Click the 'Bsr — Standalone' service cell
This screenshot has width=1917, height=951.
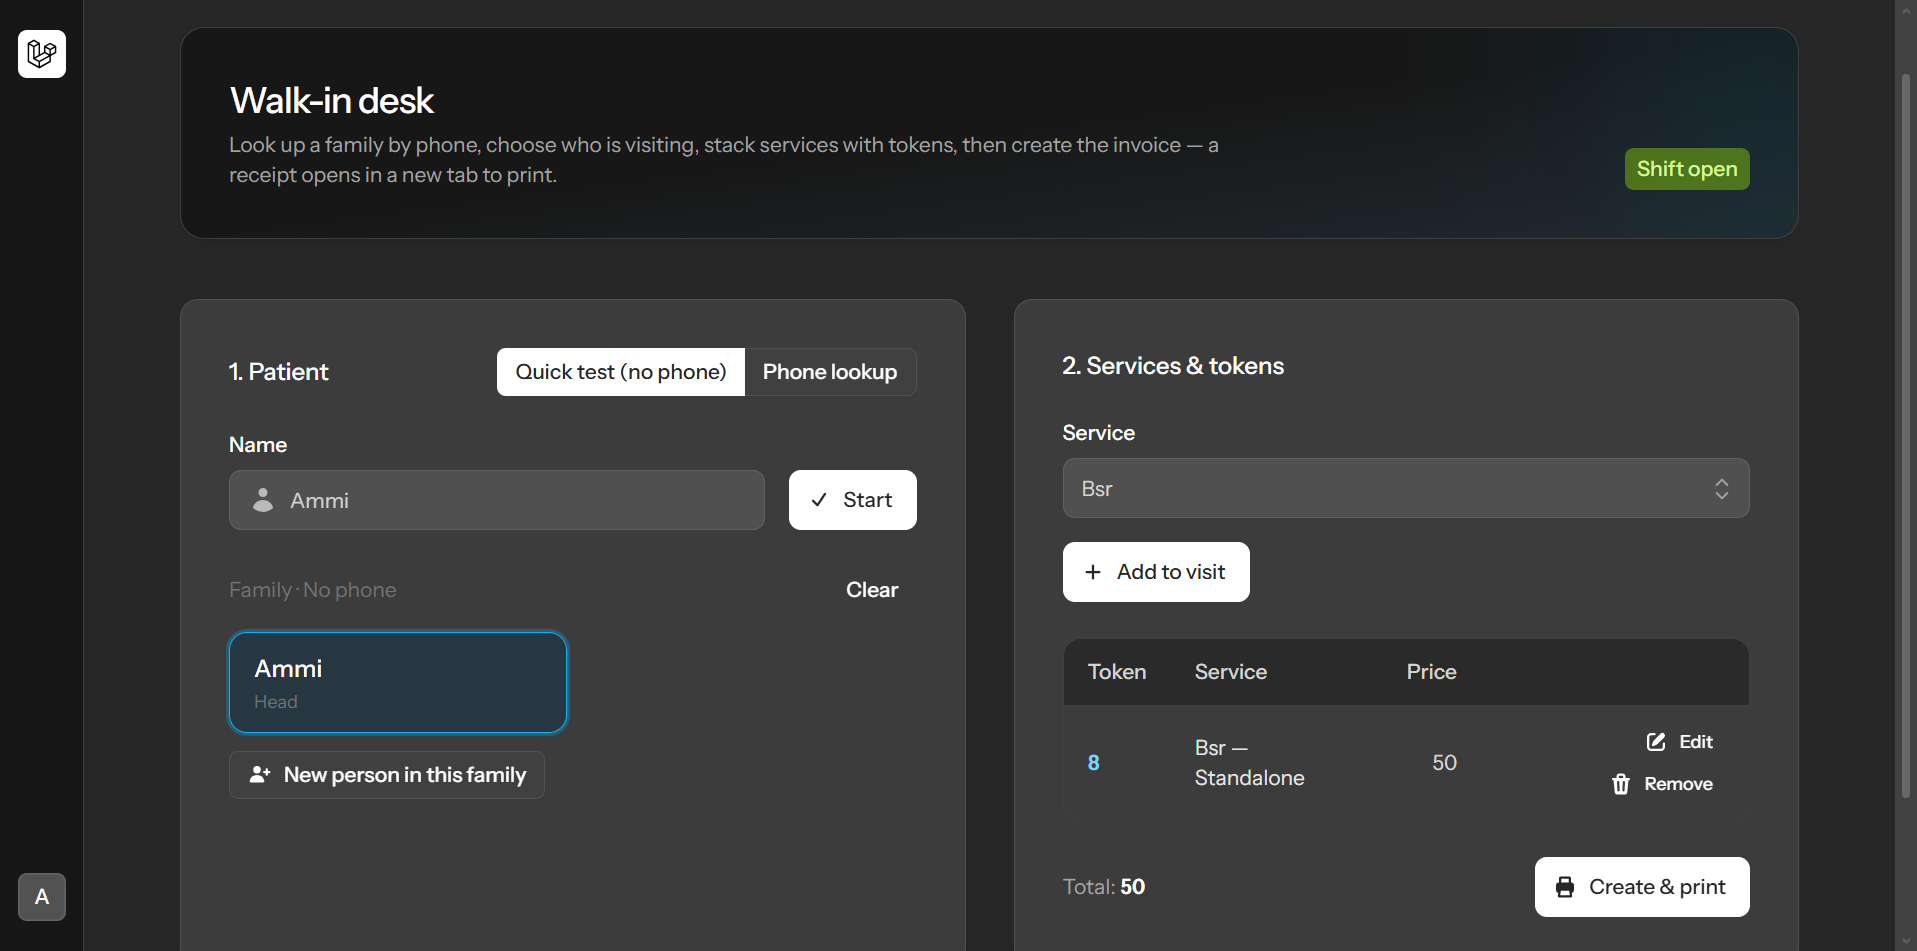[1249, 763]
